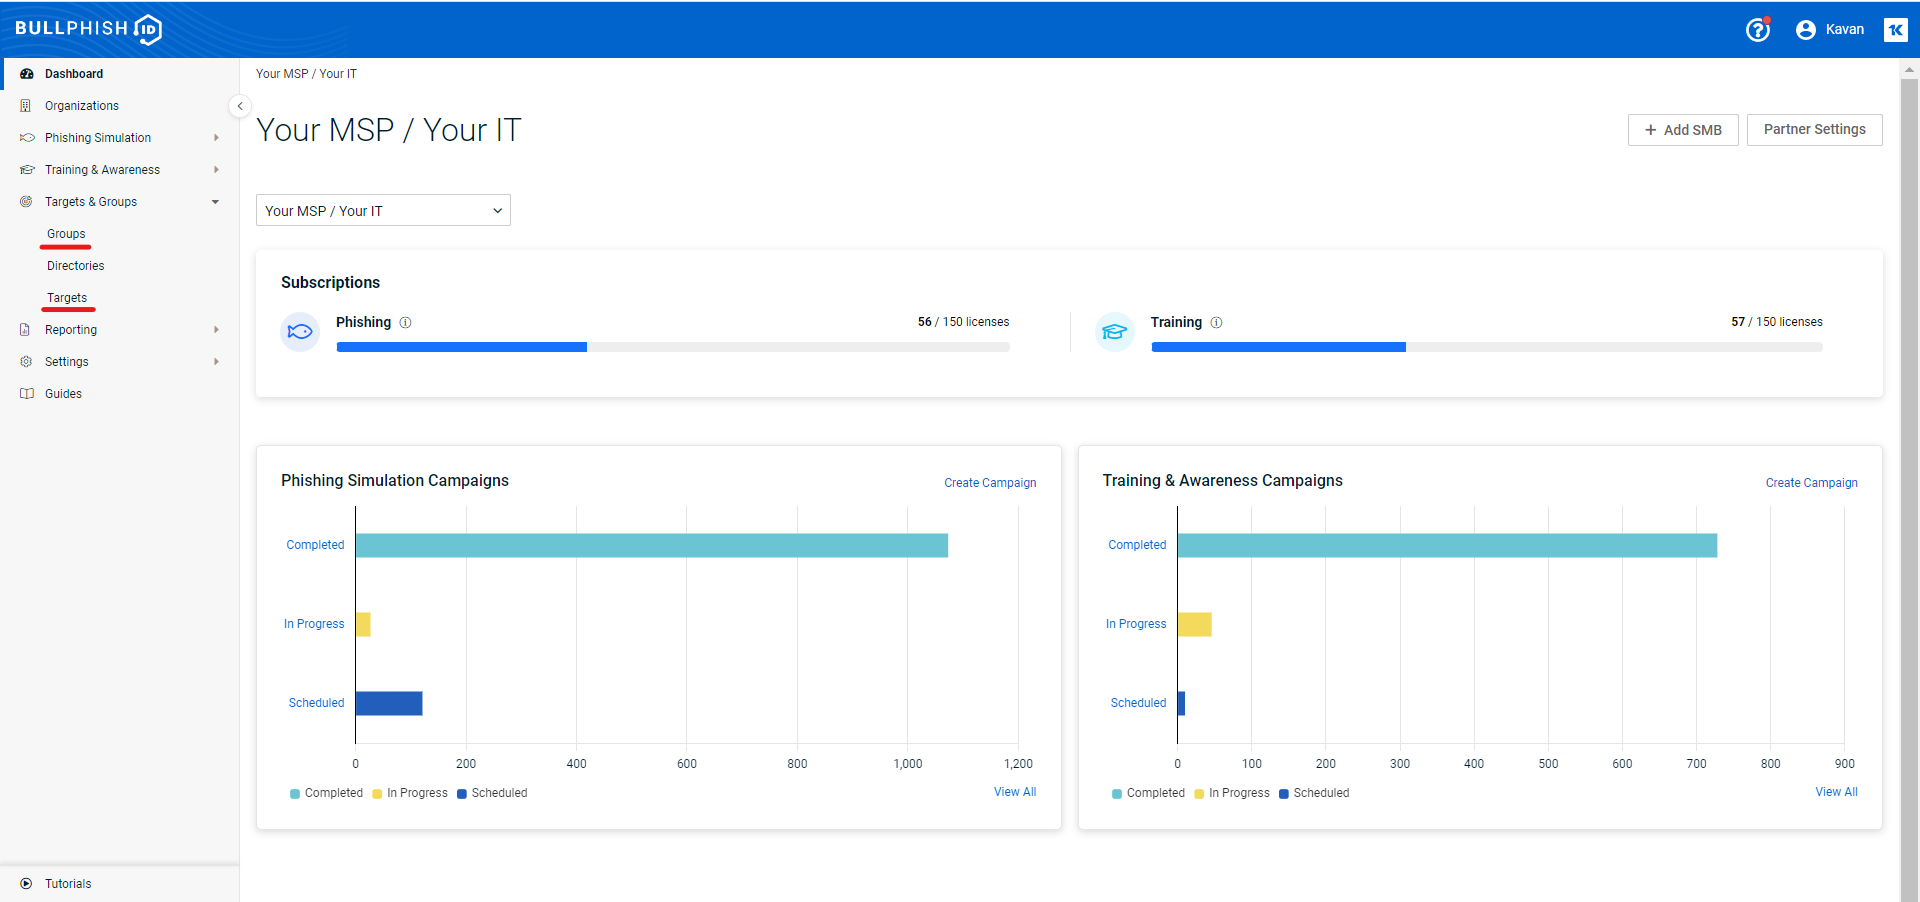Expand the Phishing Simulation submenu arrow
This screenshot has height=902, width=1920.
[216, 138]
